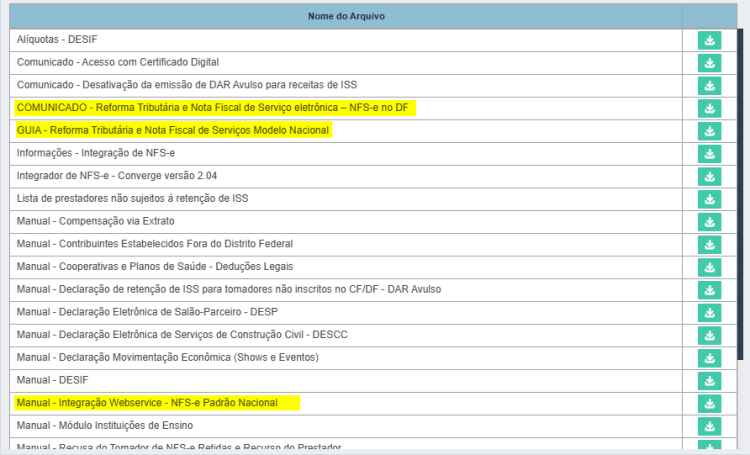Viewport: 750px width, 455px height.
Task: Click the file list vertical scrollbar
Action: click(x=740, y=194)
